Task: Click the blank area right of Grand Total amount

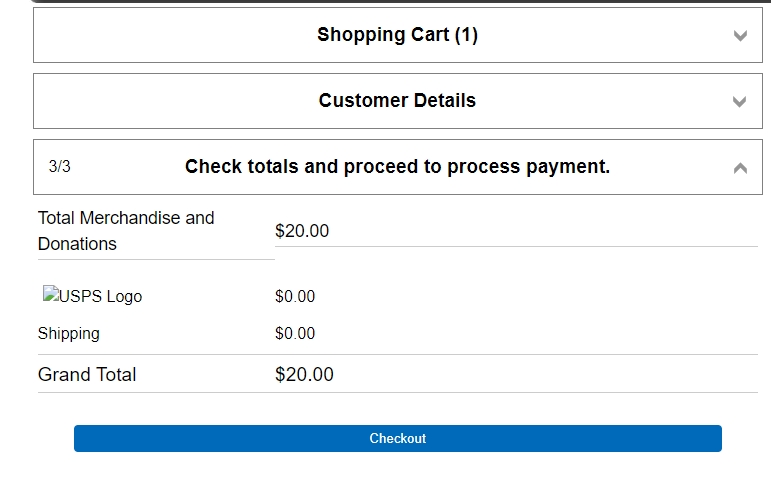Action: pyautogui.click(x=540, y=375)
